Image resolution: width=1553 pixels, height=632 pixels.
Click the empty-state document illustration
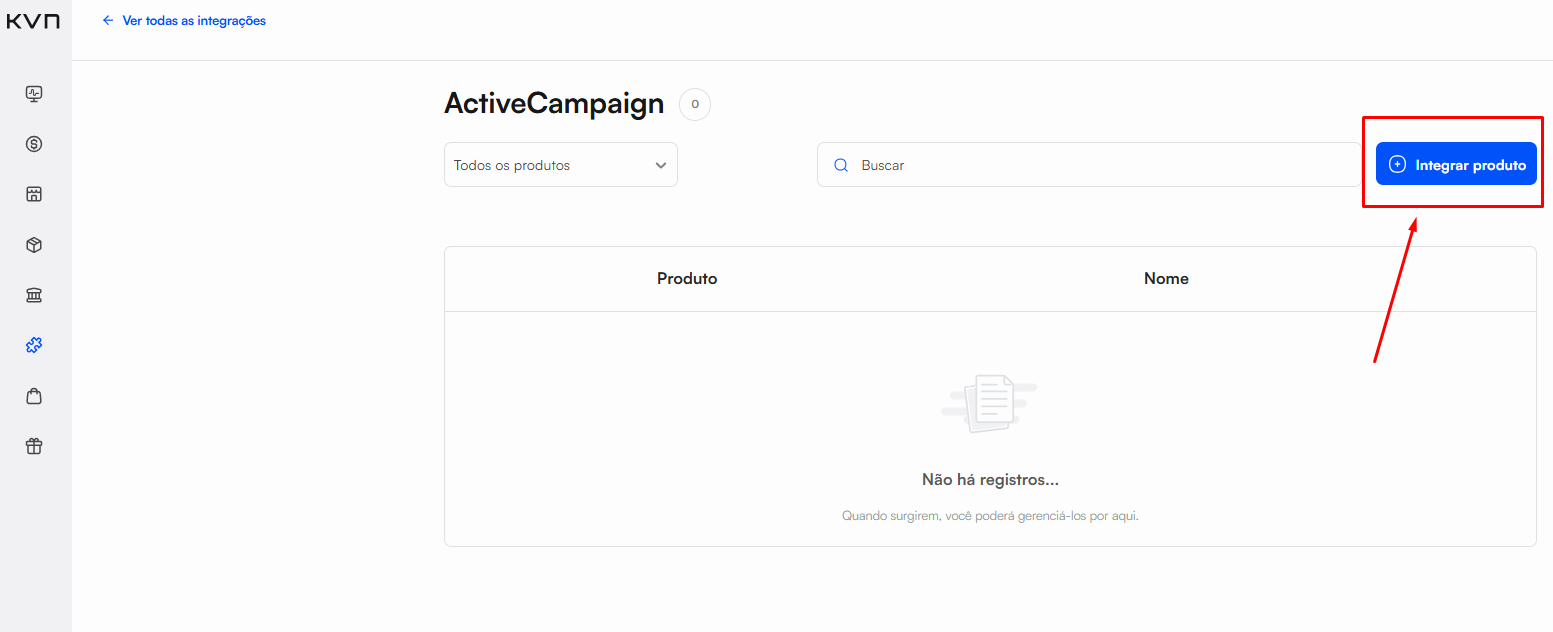point(989,403)
